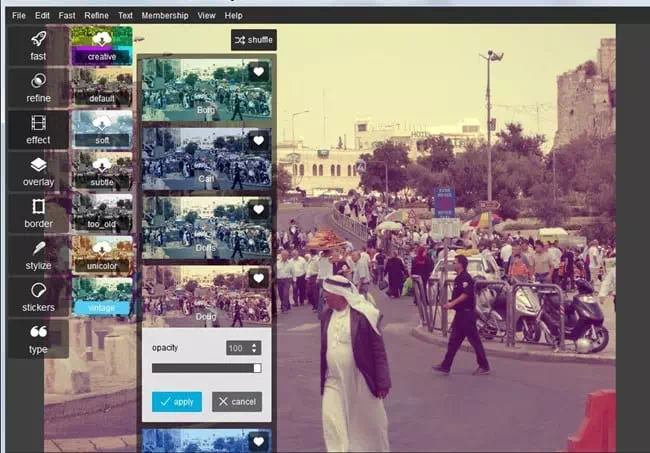Viewport: 650px width, 453px height.
Task: Favorite the Borg effect with its heart
Action: point(258,72)
